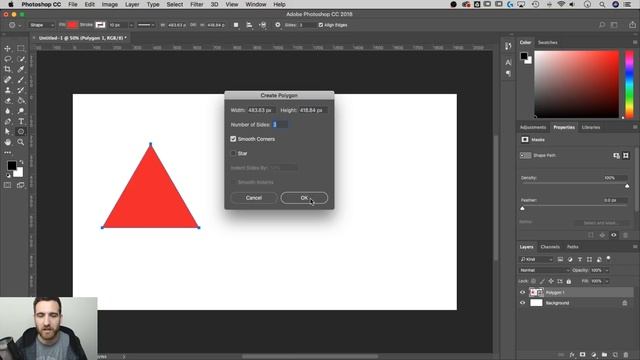640x360 pixels.
Task: Select the Lasso tool
Action: (7, 59)
